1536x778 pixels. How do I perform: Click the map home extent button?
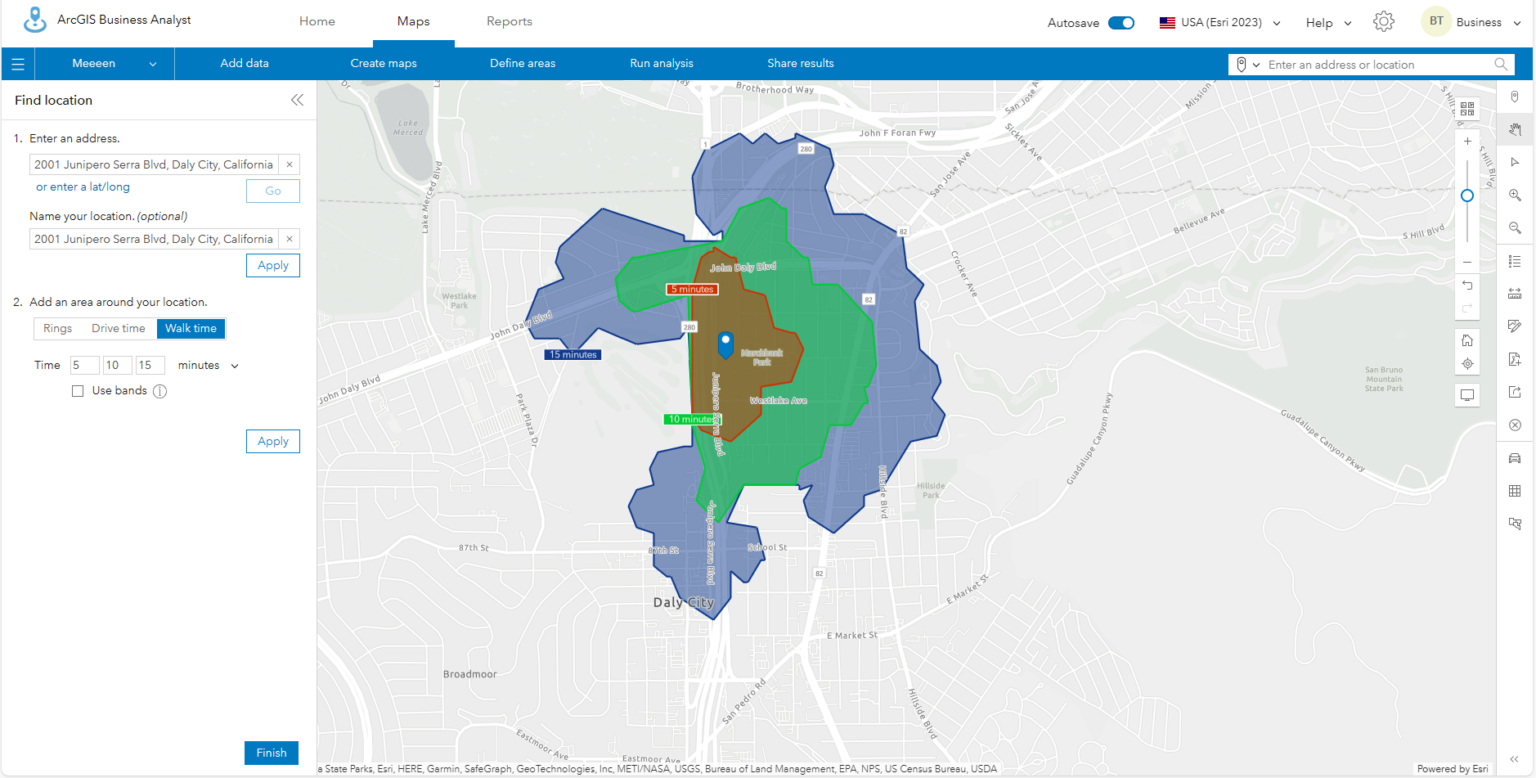[1467, 340]
